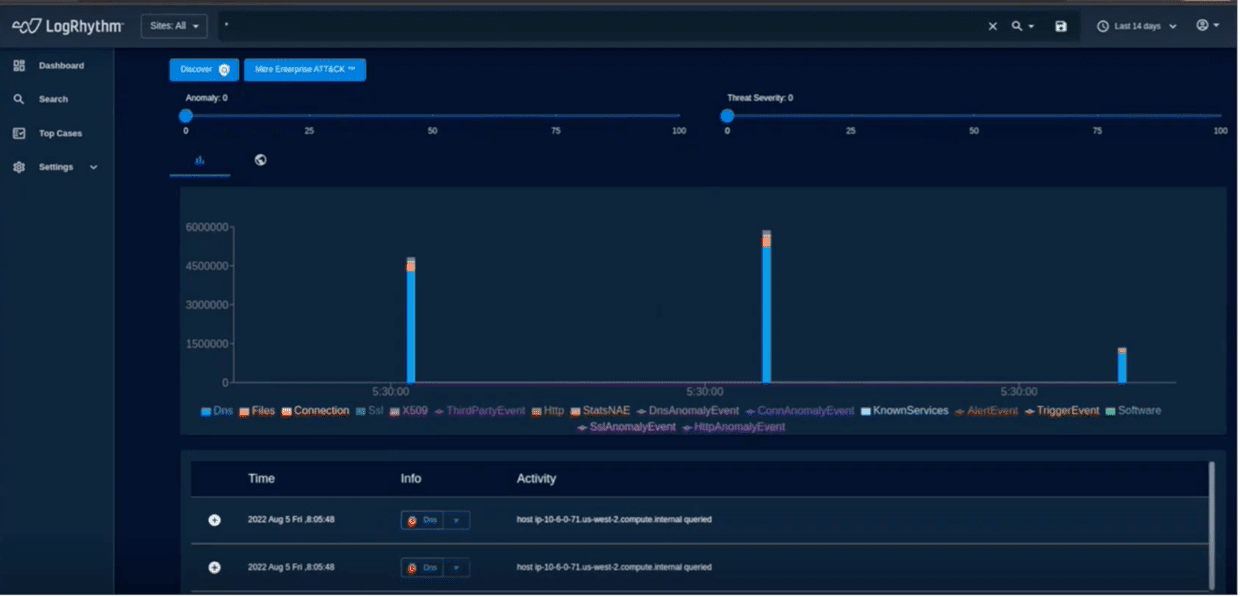Click the 1500000 y-axis label

pos(208,344)
